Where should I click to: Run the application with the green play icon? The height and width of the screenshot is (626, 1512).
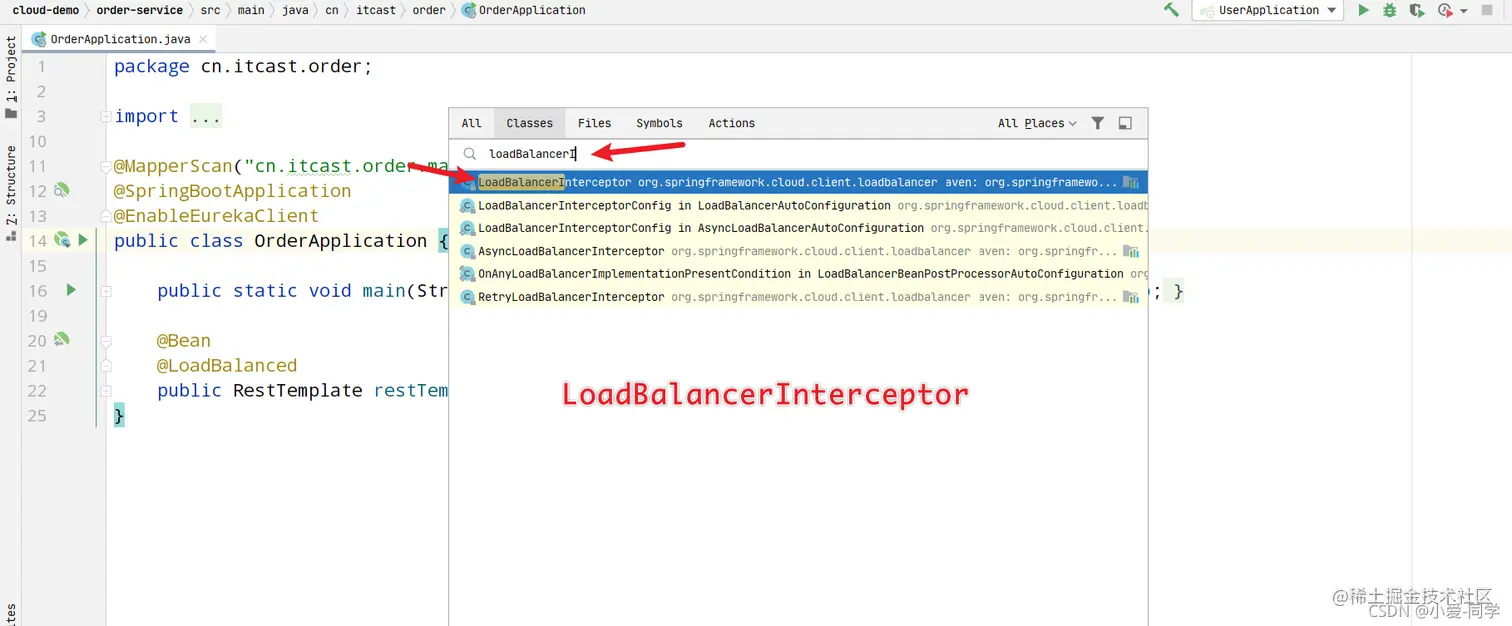(1363, 10)
